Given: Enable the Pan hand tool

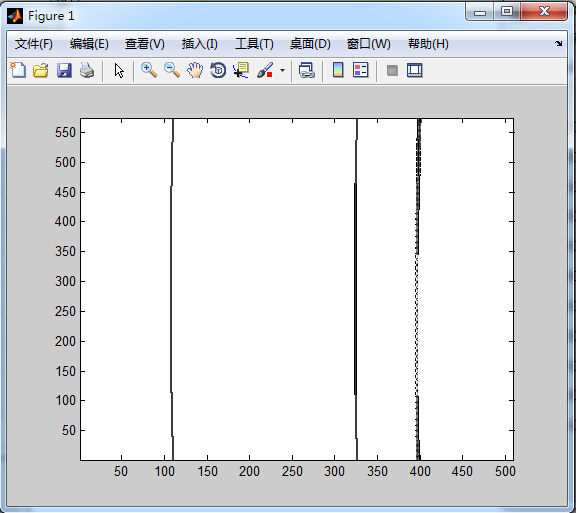Looking at the screenshot, I should [195, 70].
